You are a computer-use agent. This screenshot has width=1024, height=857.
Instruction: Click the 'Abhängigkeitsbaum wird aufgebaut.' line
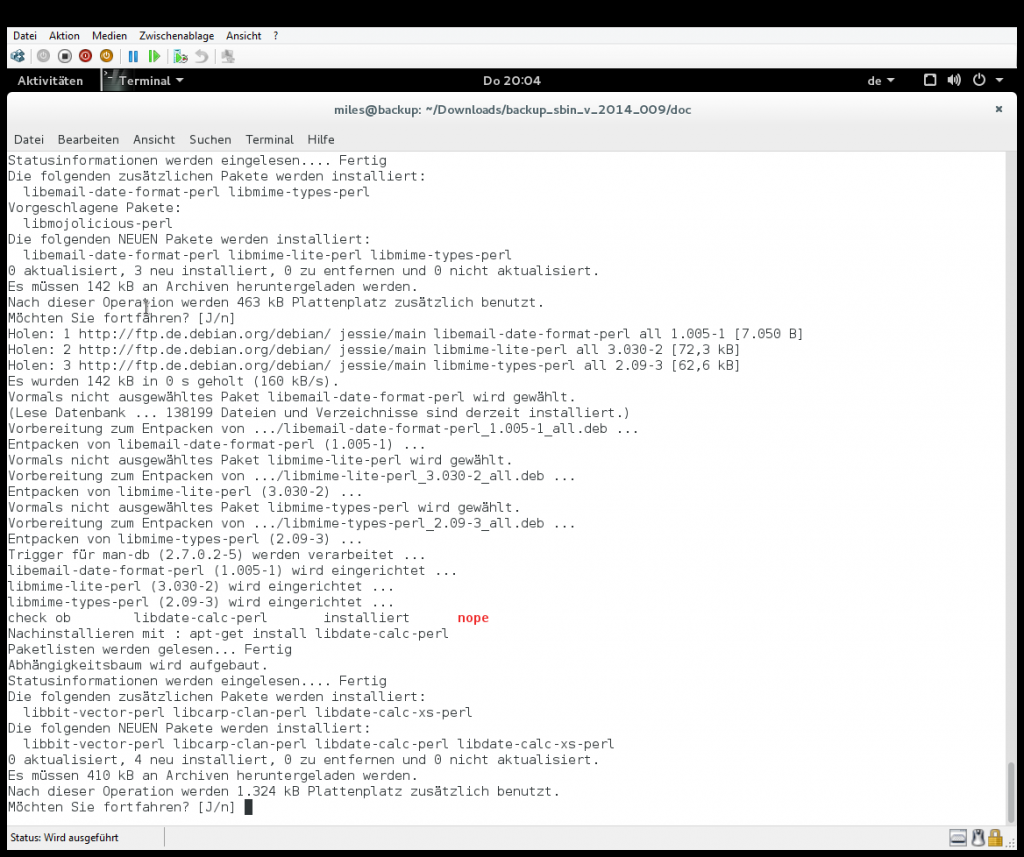[138, 665]
